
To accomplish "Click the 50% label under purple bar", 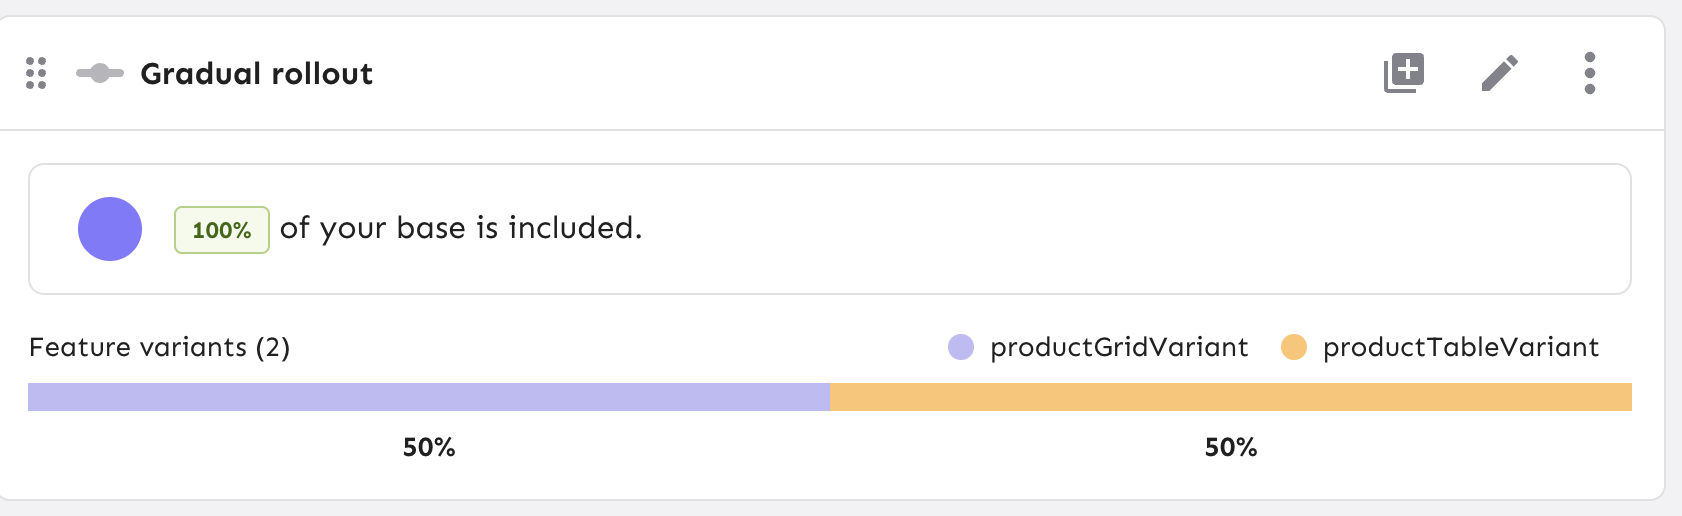I will click(429, 447).
